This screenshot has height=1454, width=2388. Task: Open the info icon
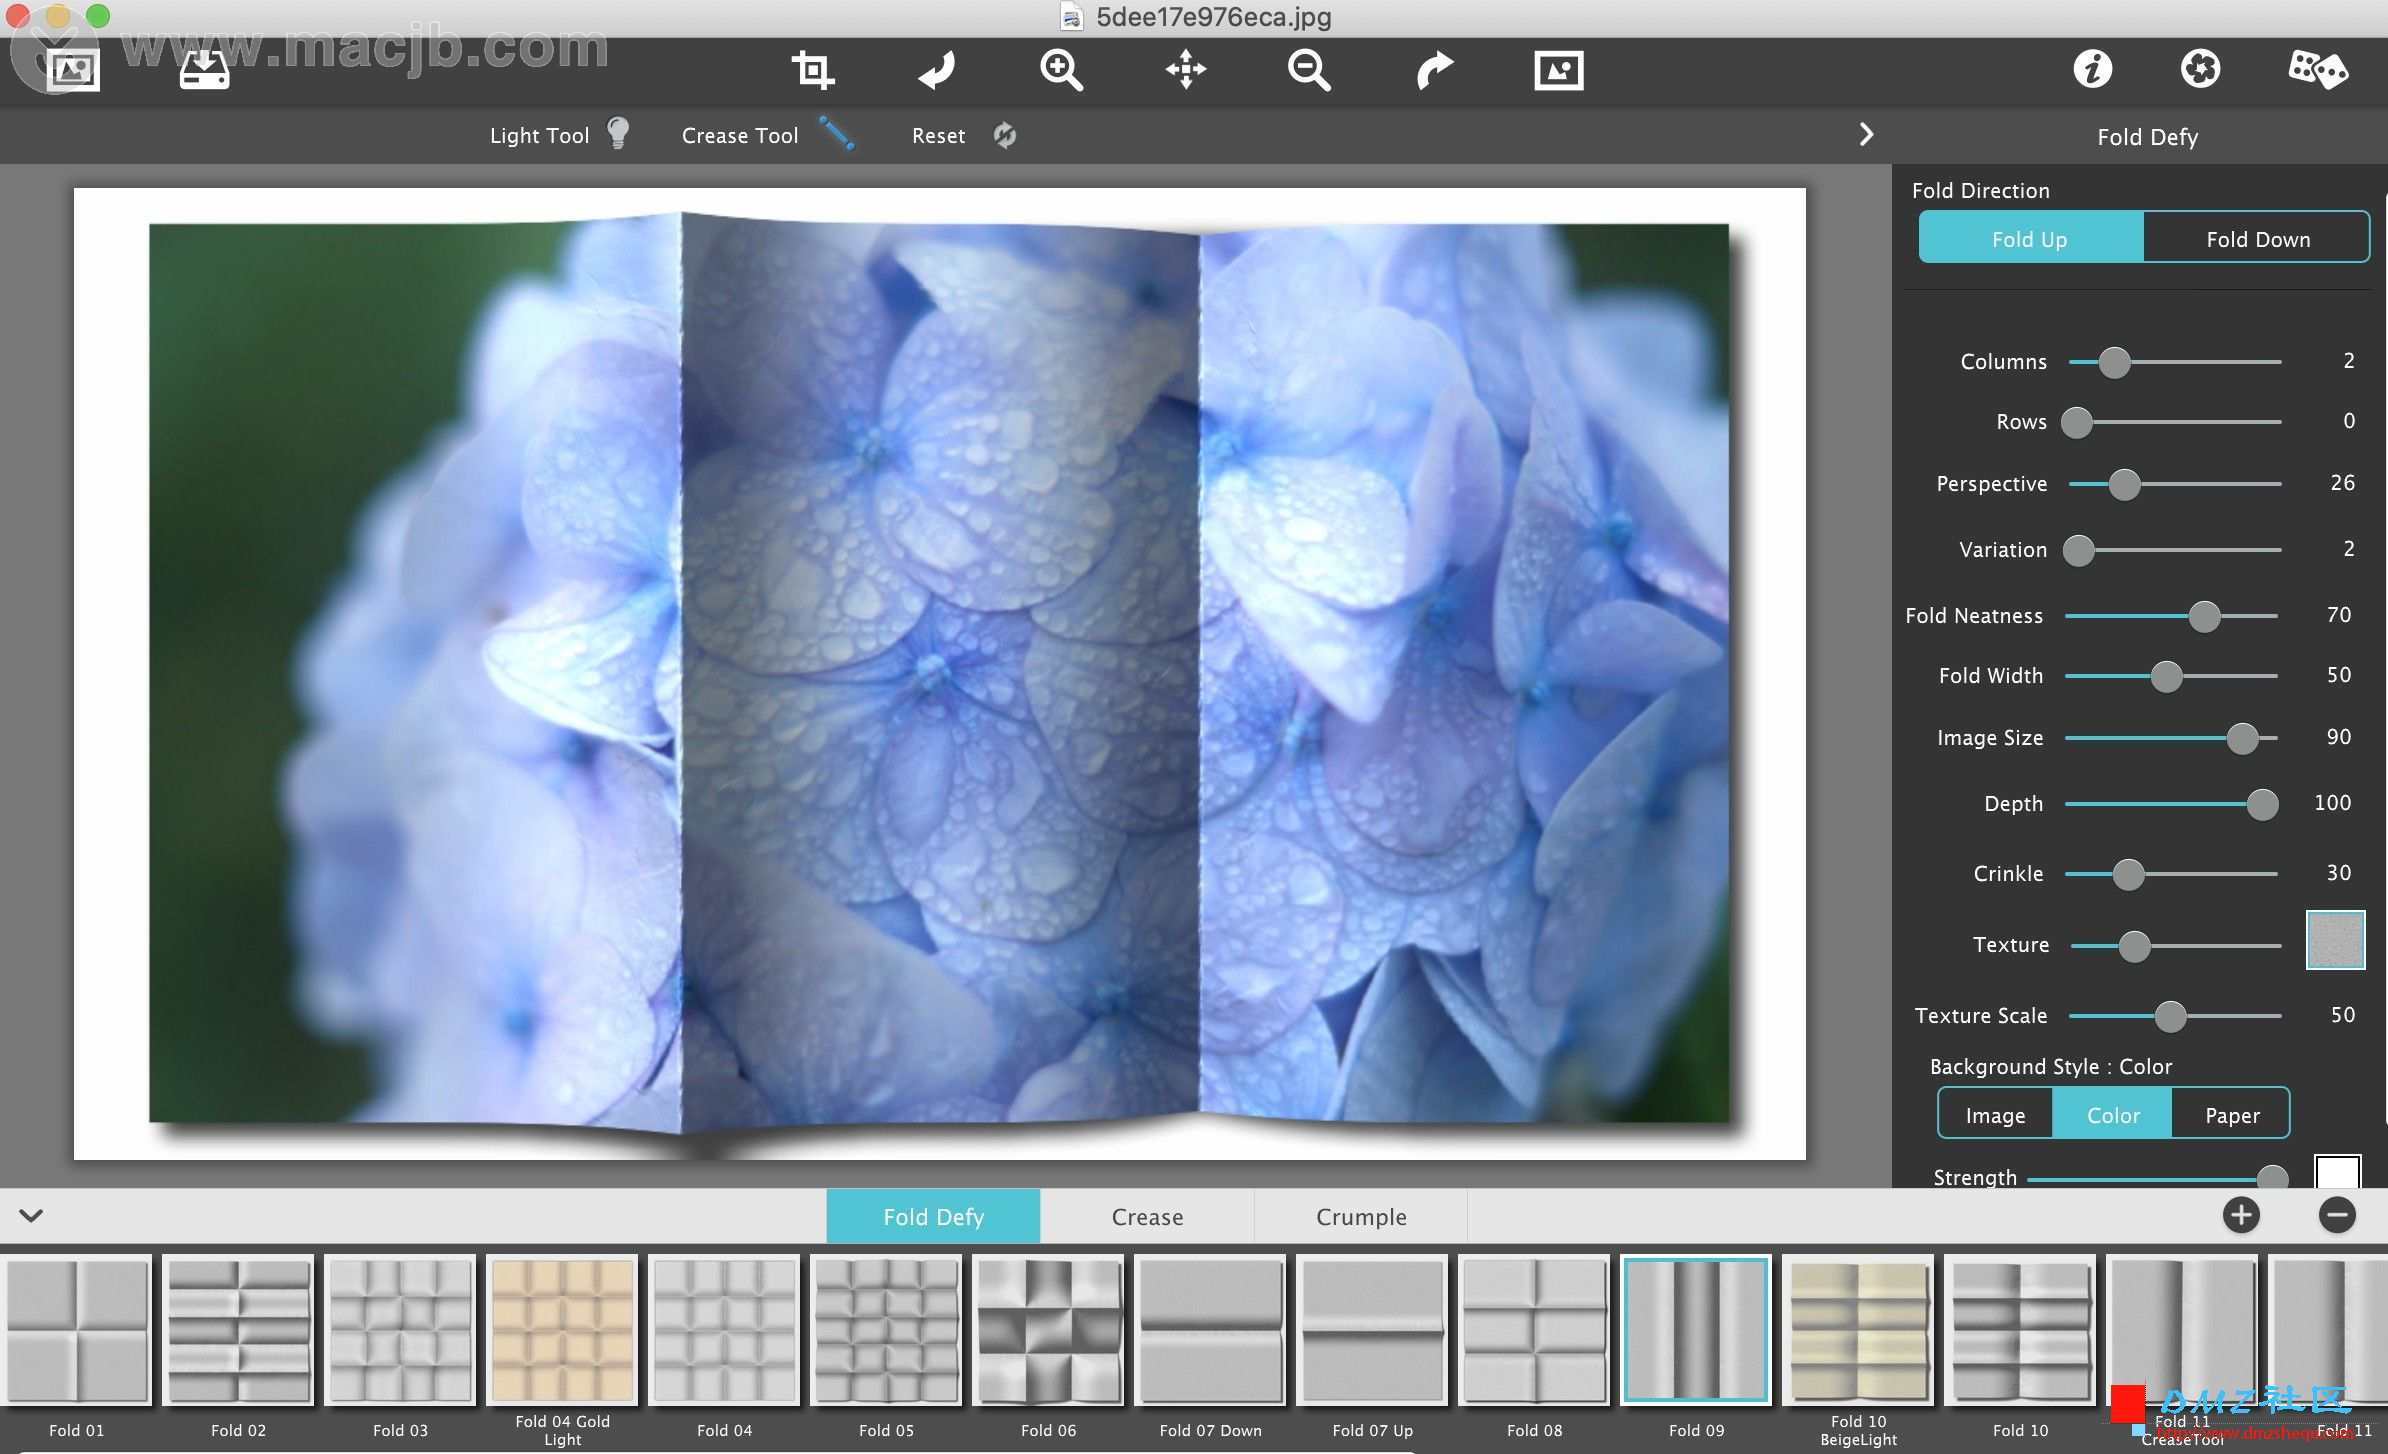(2092, 69)
